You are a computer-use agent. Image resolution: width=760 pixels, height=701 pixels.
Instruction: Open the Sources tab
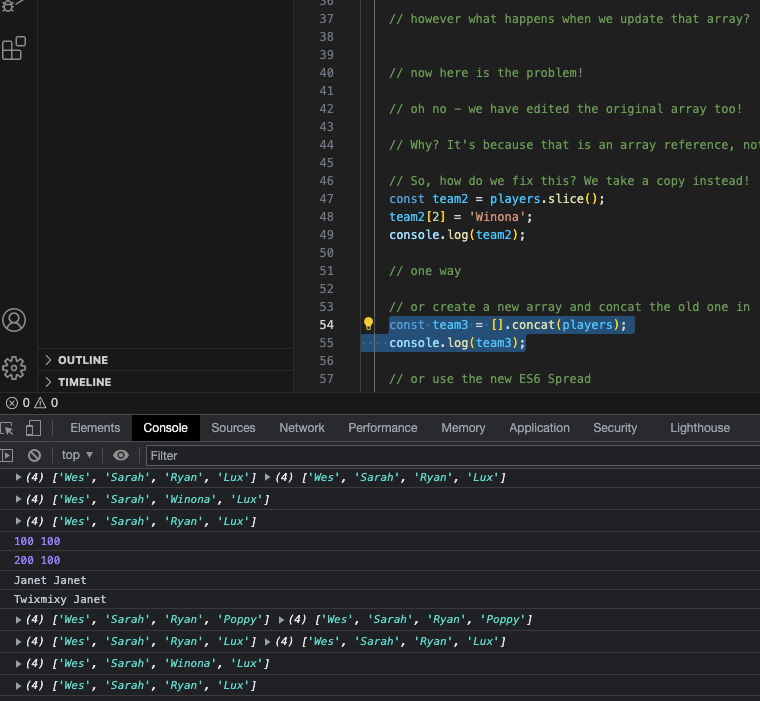tap(233, 428)
